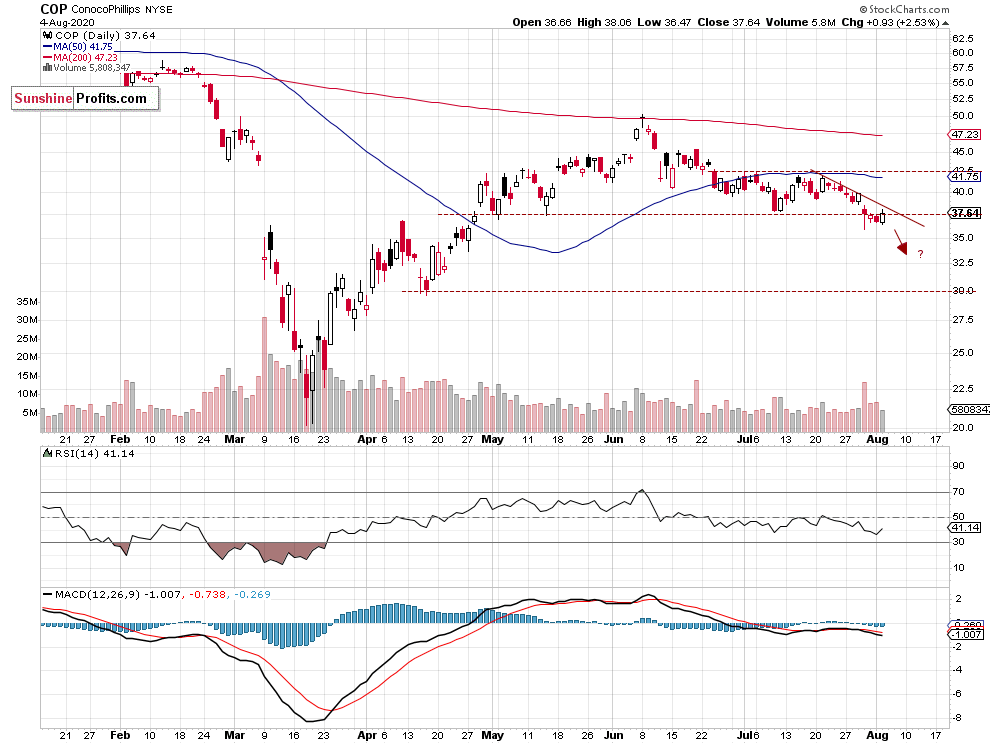990x744 pixels.
Task: Click the Feb label under the MACD panel
Action: tap(120, 735)
